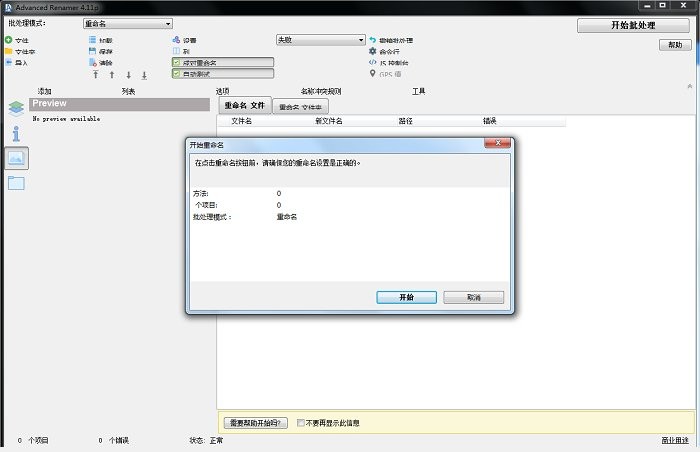Toggle pair renaming (成对重命名) checkbox
The image size is (700, 452).
pyautogui.click(x=177, y=63)
